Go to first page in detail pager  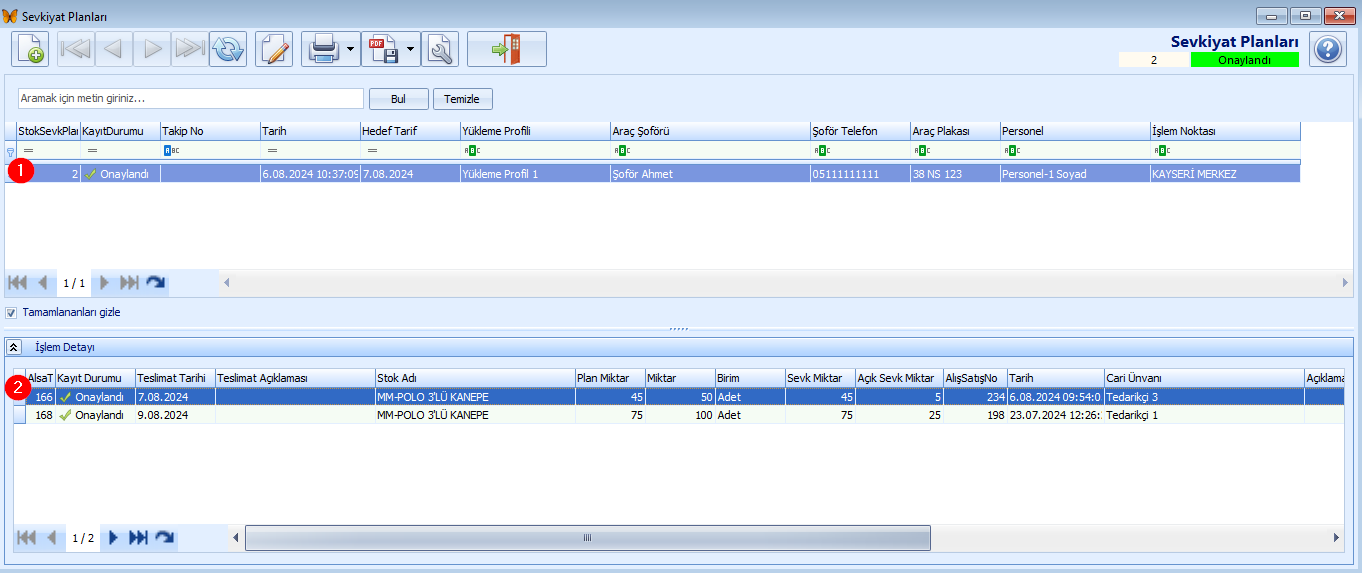click(27, 538)
